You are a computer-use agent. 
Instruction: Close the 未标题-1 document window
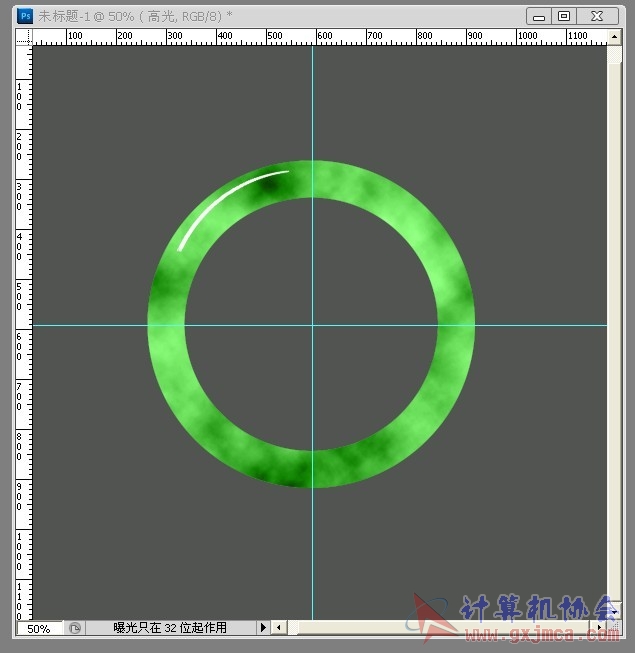[598, 17]
